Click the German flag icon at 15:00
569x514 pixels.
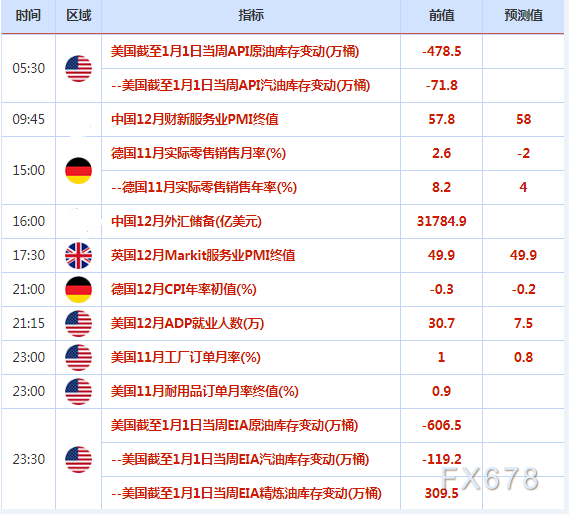78,171
